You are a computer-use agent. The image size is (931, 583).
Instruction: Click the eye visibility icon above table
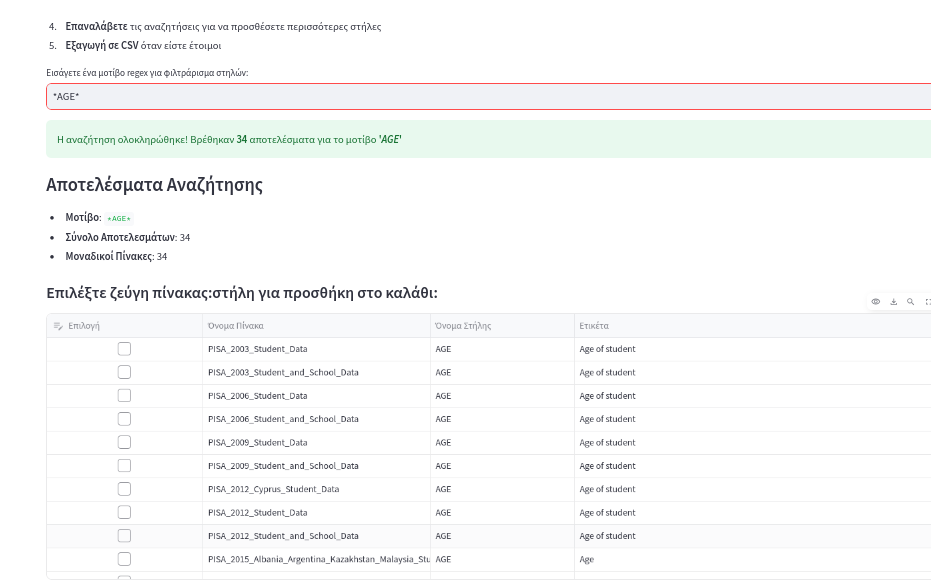click(x=876, y=302)
